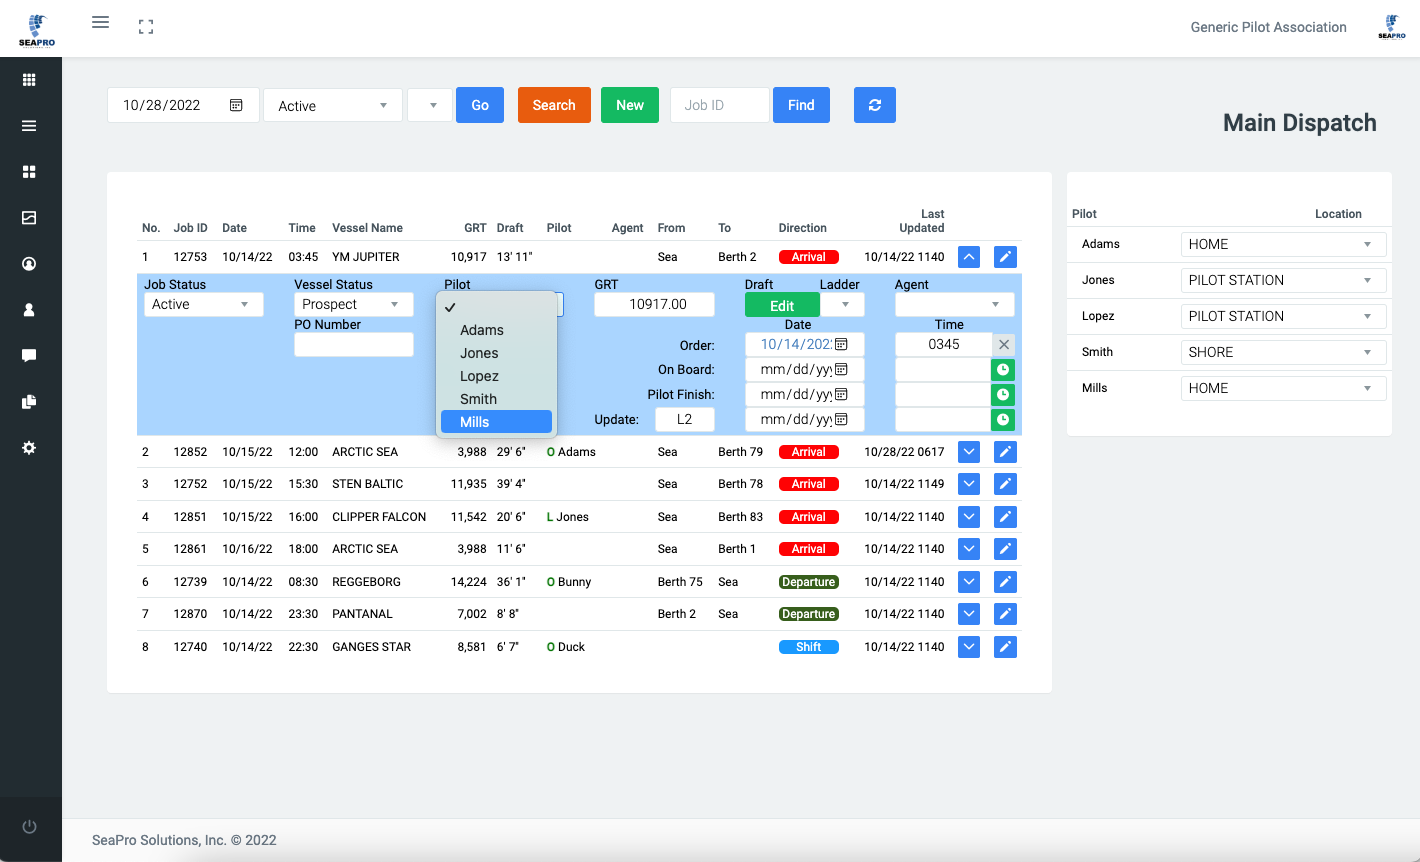Screen dimensions: 1420x862
Task: Select Mills from pilot list
Action: coord(496,422)
